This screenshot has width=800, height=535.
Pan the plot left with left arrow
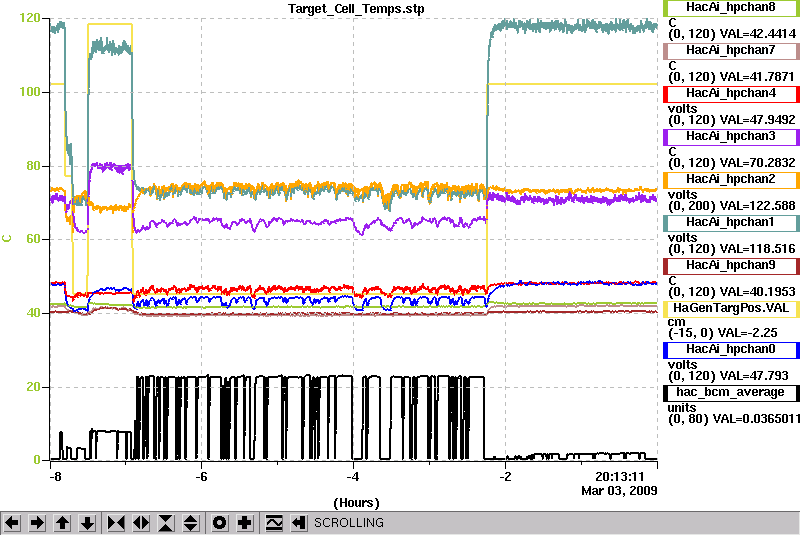12,523
